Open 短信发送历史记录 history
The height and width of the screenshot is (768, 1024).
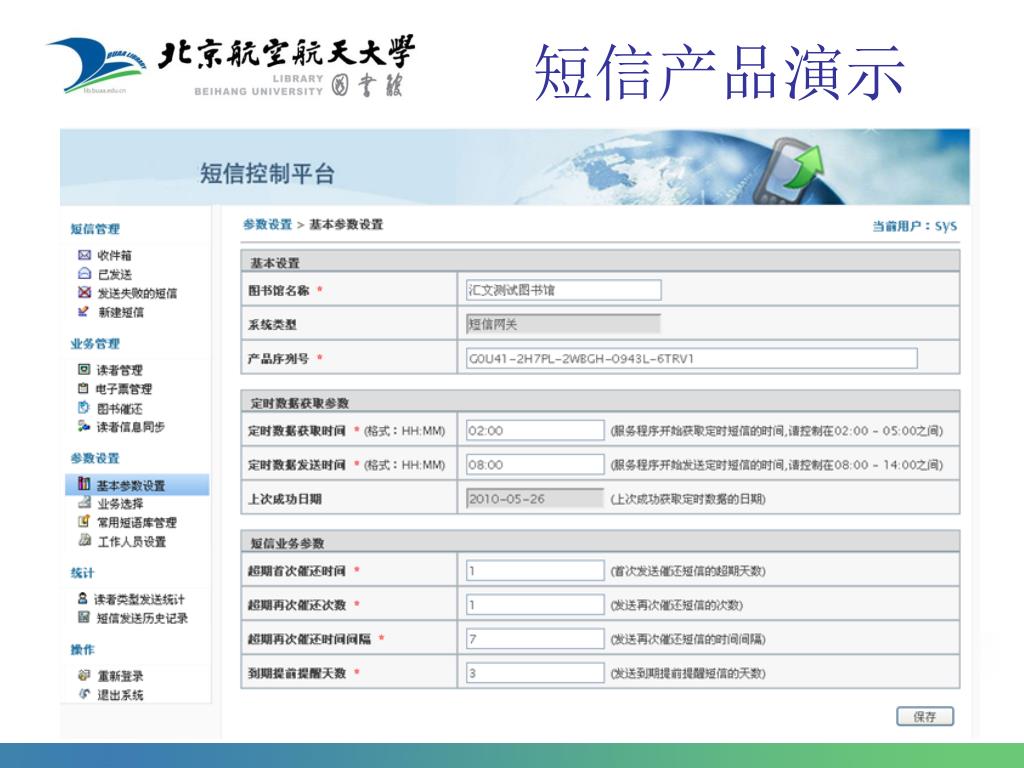click(x=142, y=618)
